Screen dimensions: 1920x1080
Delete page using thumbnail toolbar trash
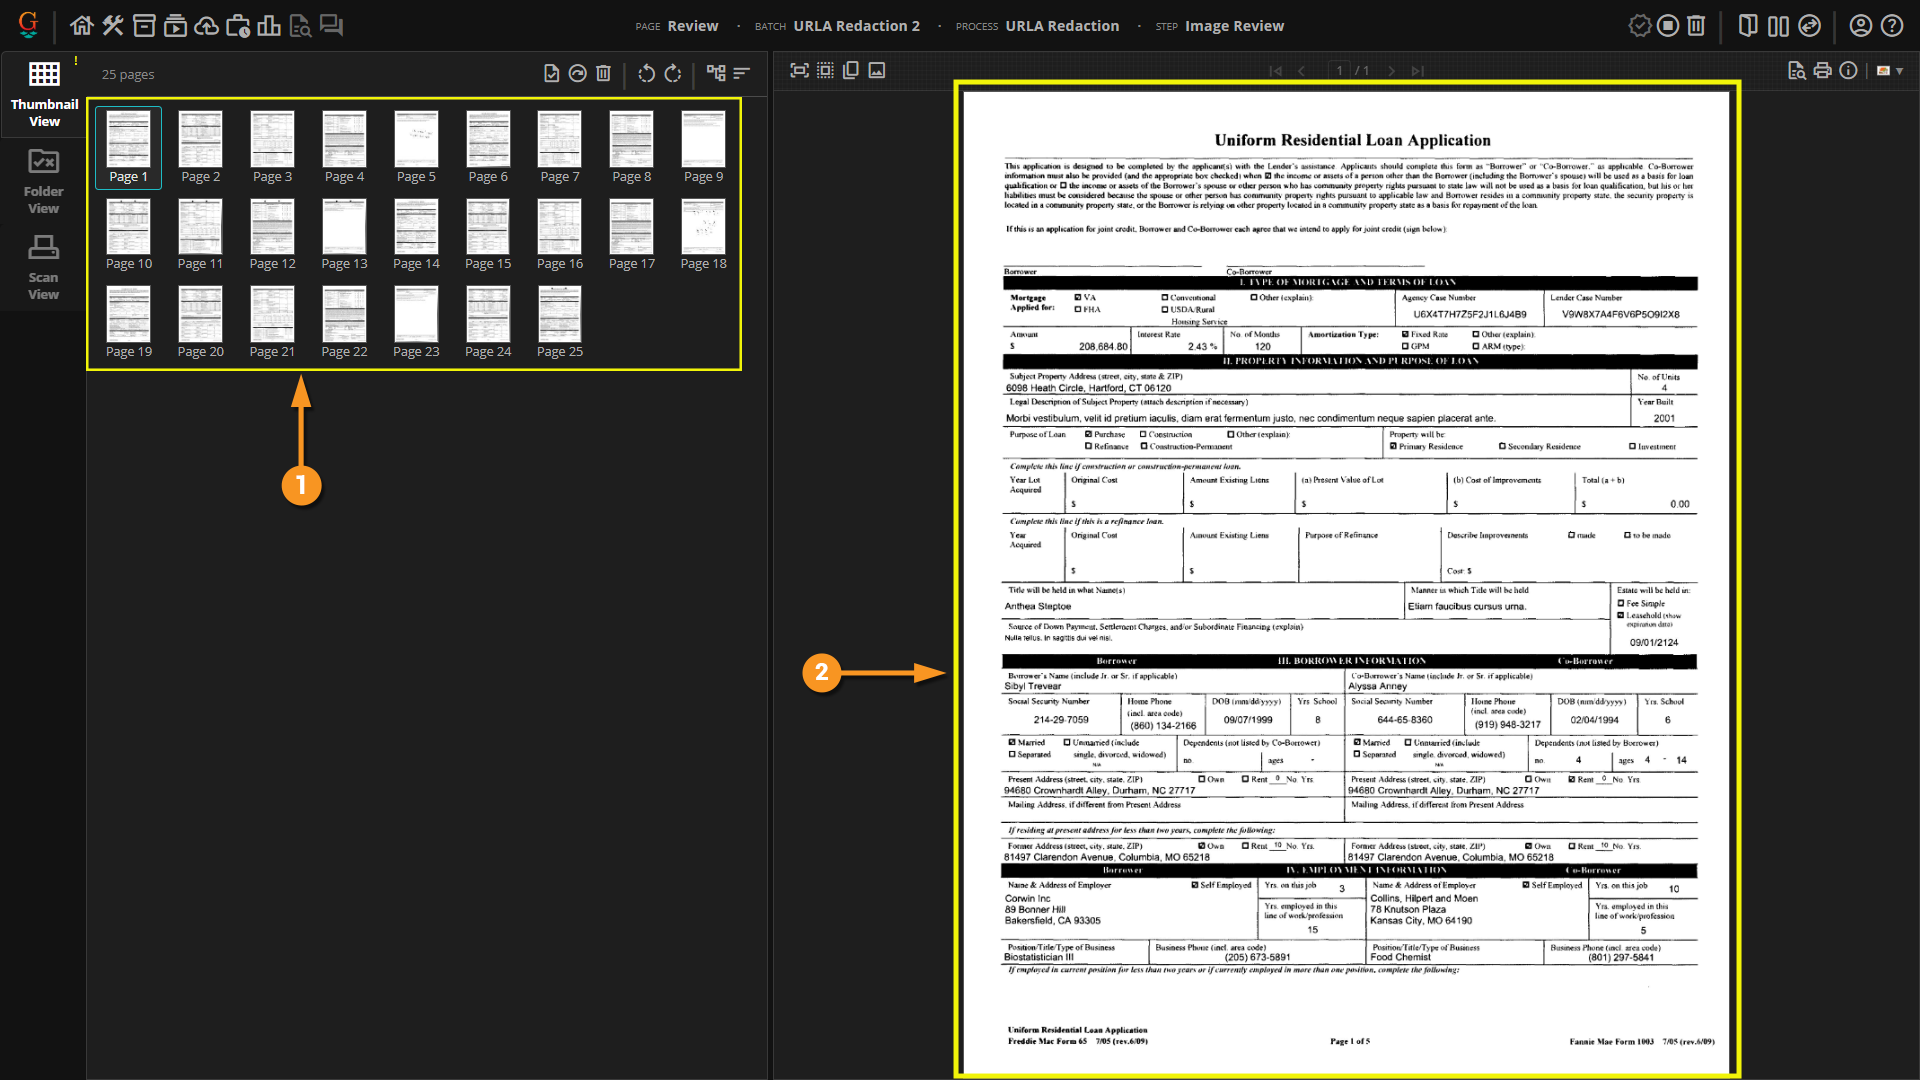603,73
